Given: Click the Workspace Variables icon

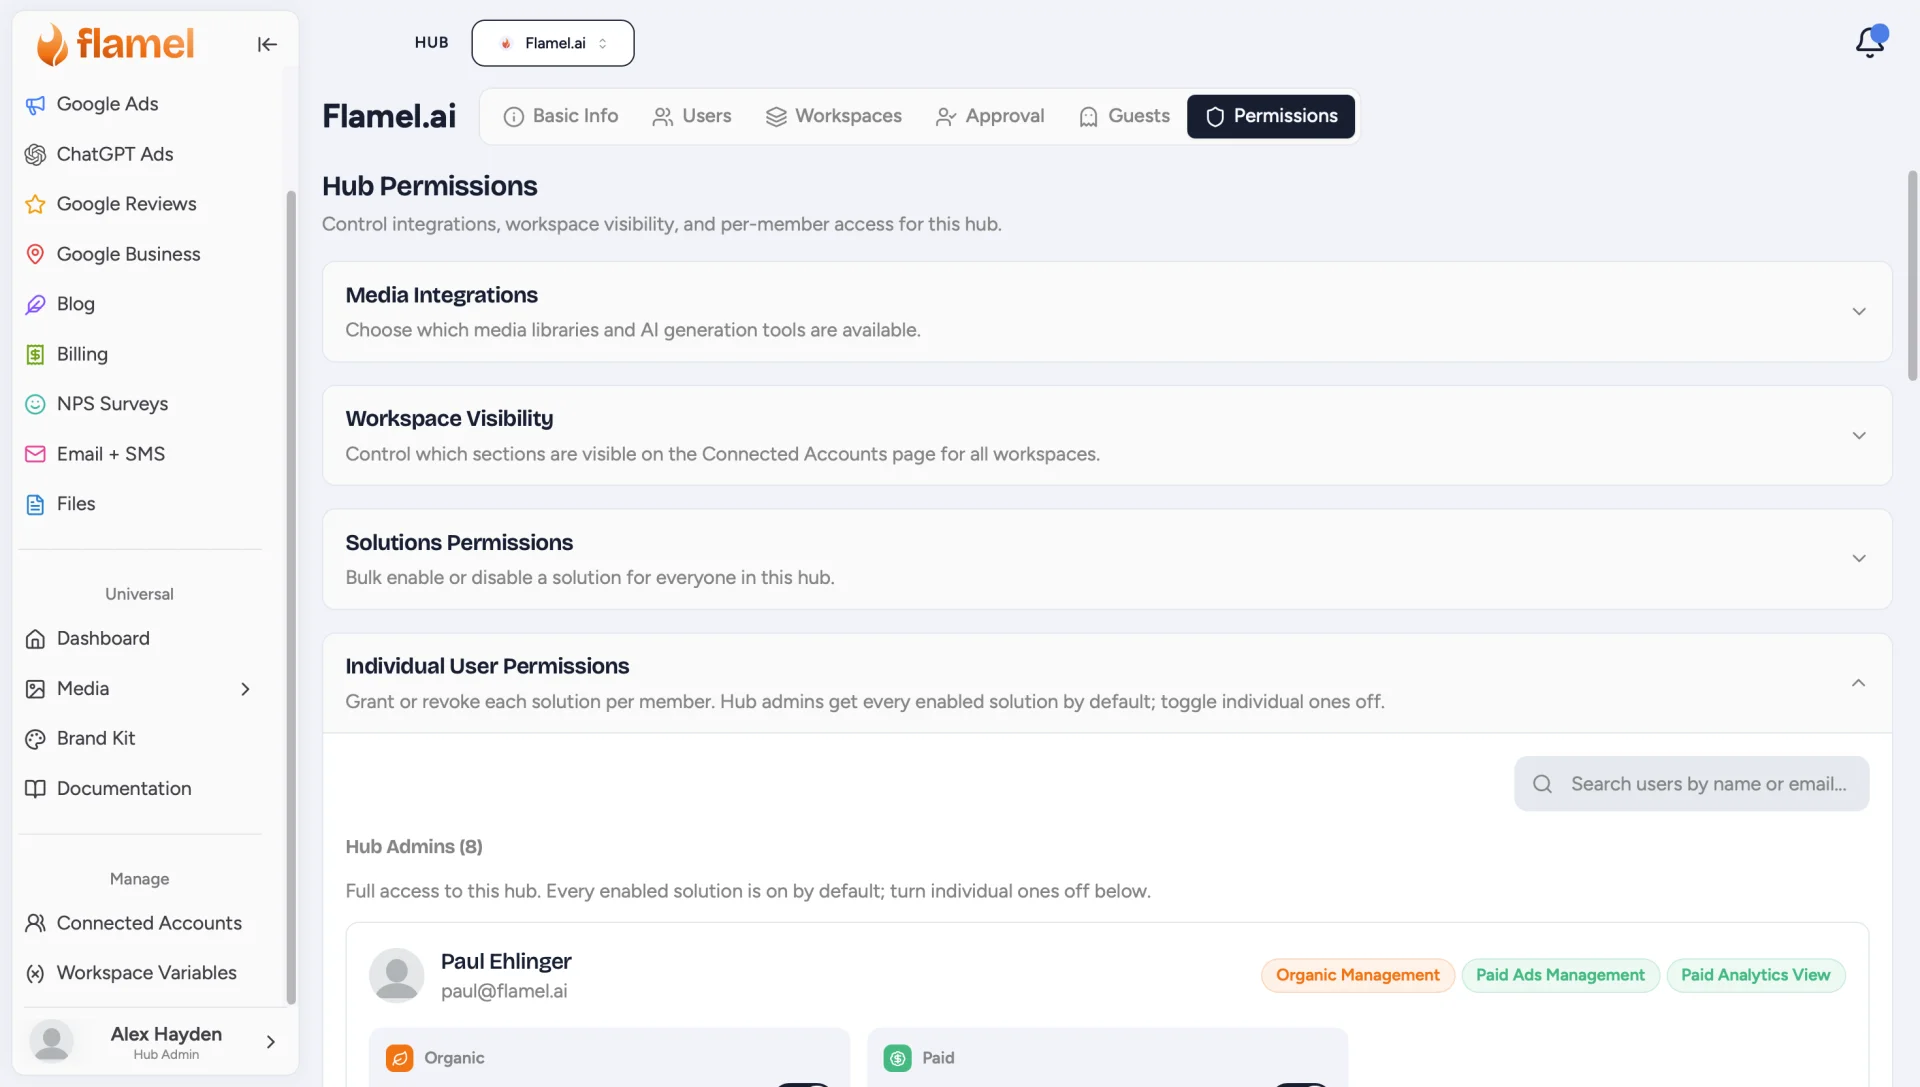Looking at the screenshot, I should [x=35, y=973].
